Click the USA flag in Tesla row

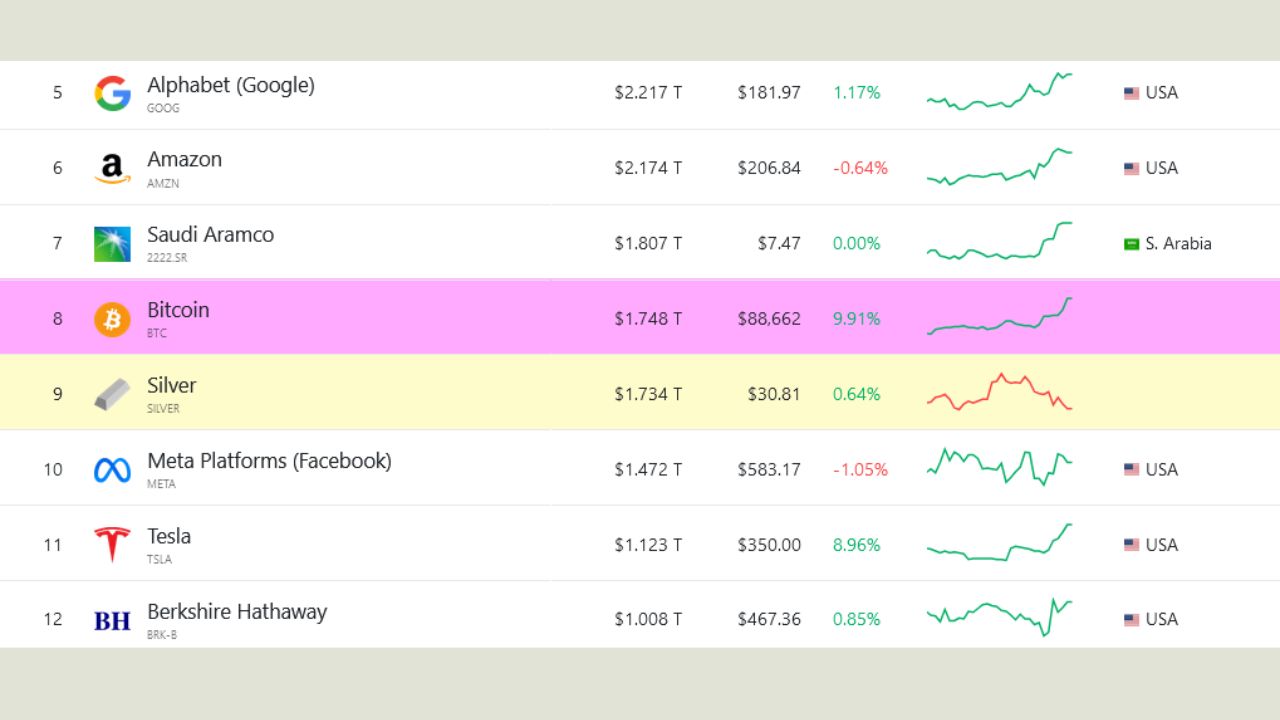[1131, 545]
